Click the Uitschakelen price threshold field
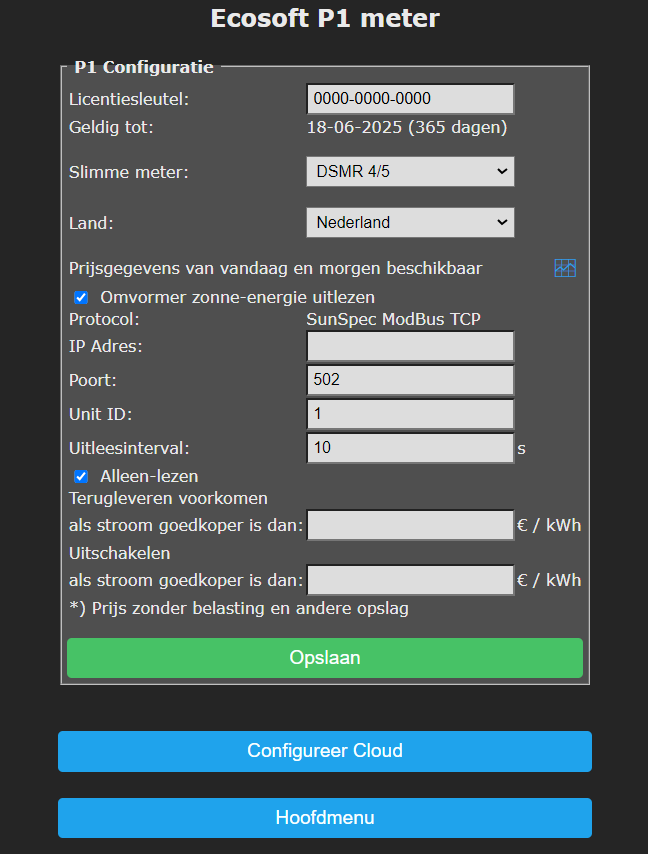 pos(410,580)
